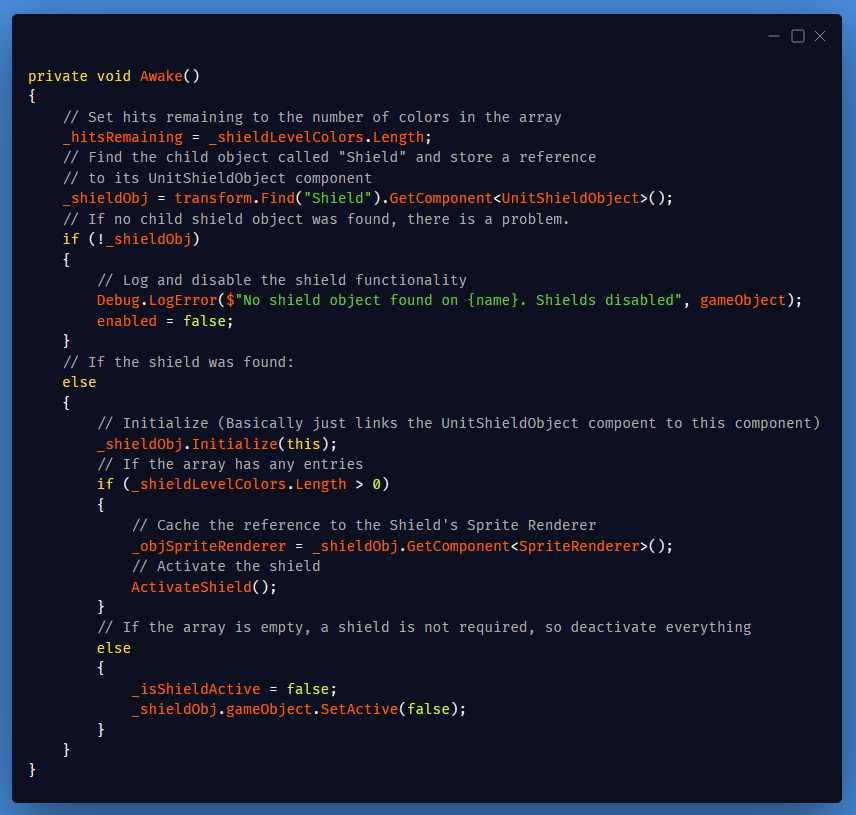856x815 pixels.
Task: Click '_shieldObj.gameObject.SetActive(false);' statement
Action: tap(299, 709)
